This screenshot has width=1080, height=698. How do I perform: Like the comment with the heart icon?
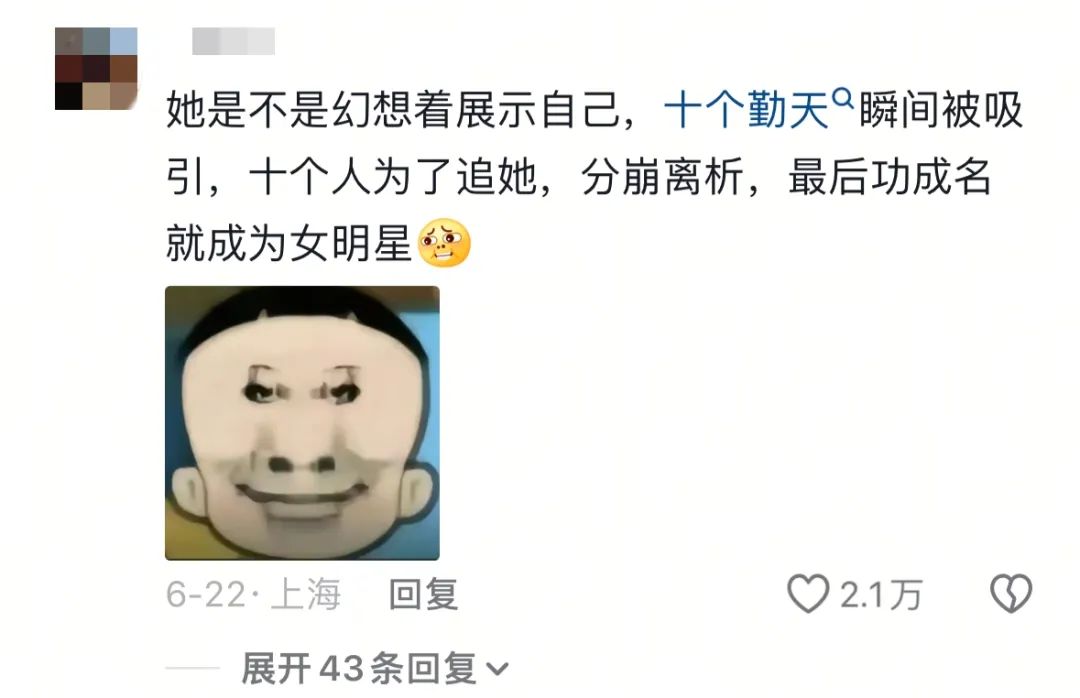click(x=808, y=593)
